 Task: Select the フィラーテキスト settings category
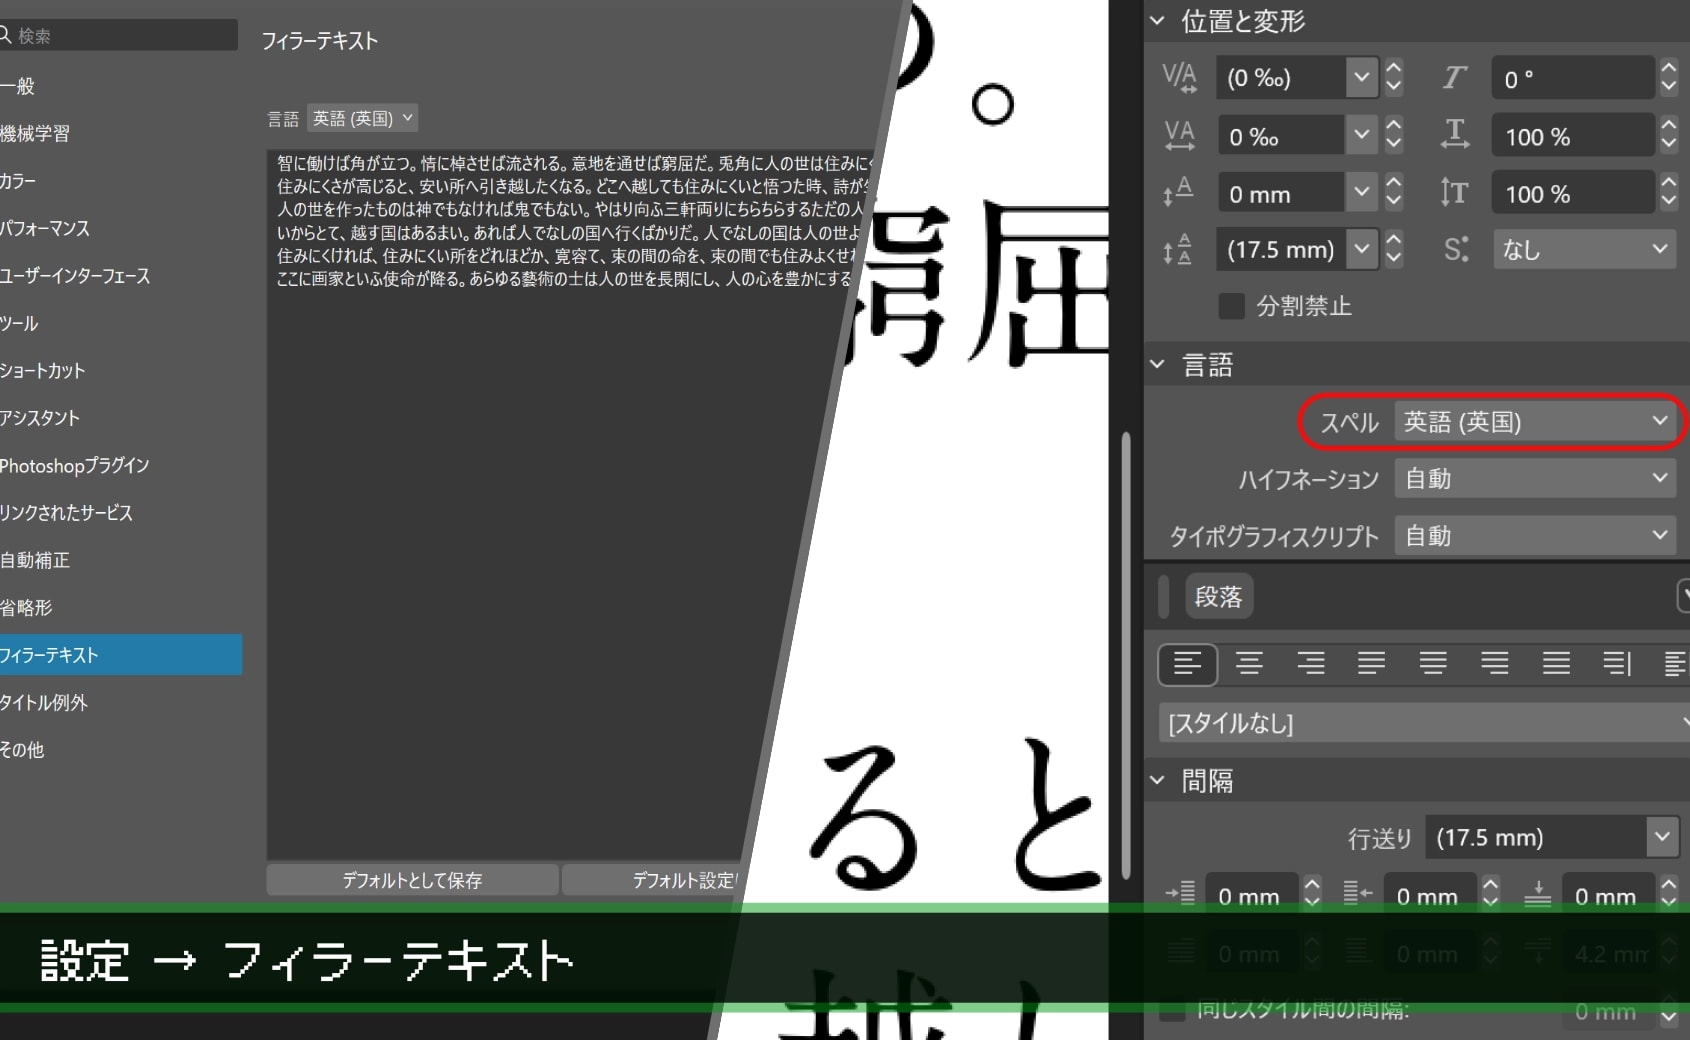pos(120,655)
